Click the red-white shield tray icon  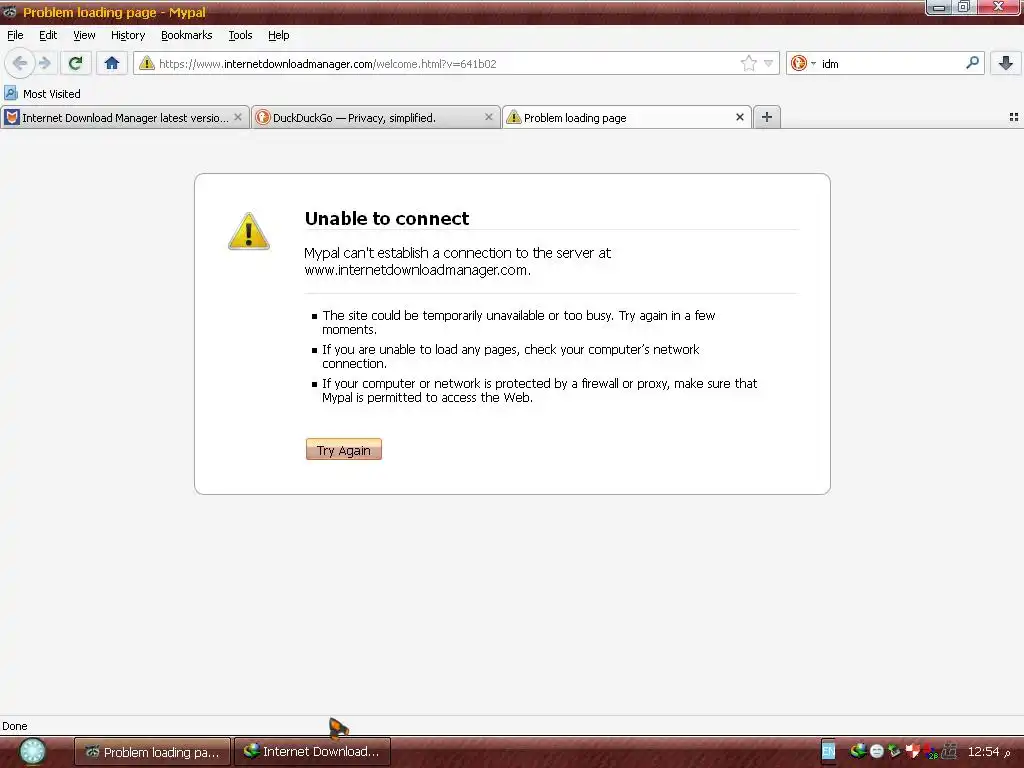pos(912,751)
